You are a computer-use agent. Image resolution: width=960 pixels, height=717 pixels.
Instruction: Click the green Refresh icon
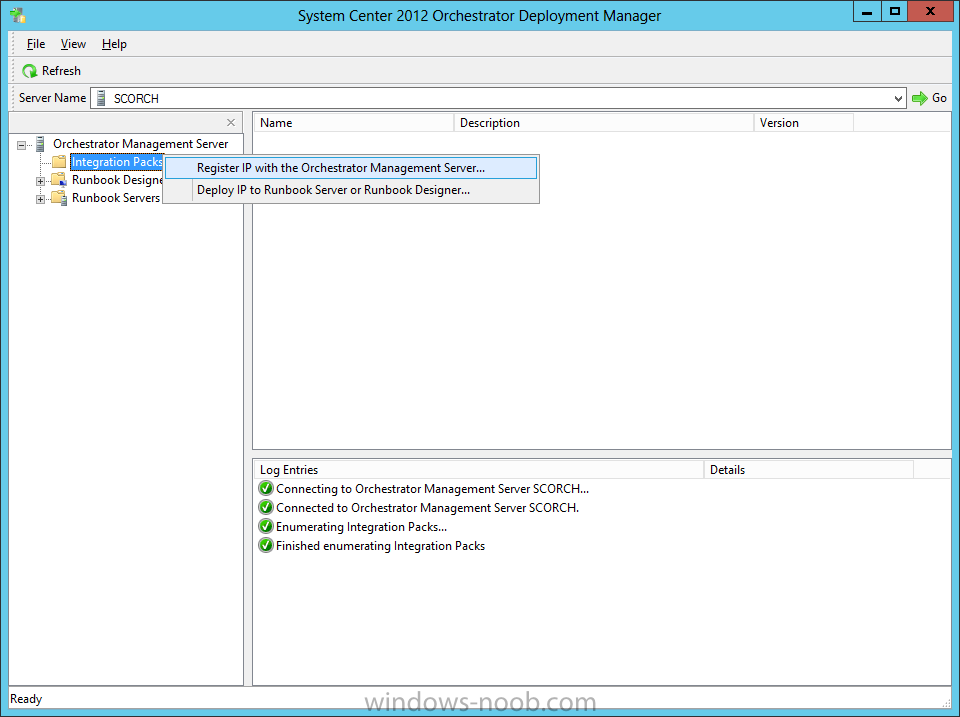[29, 71]
